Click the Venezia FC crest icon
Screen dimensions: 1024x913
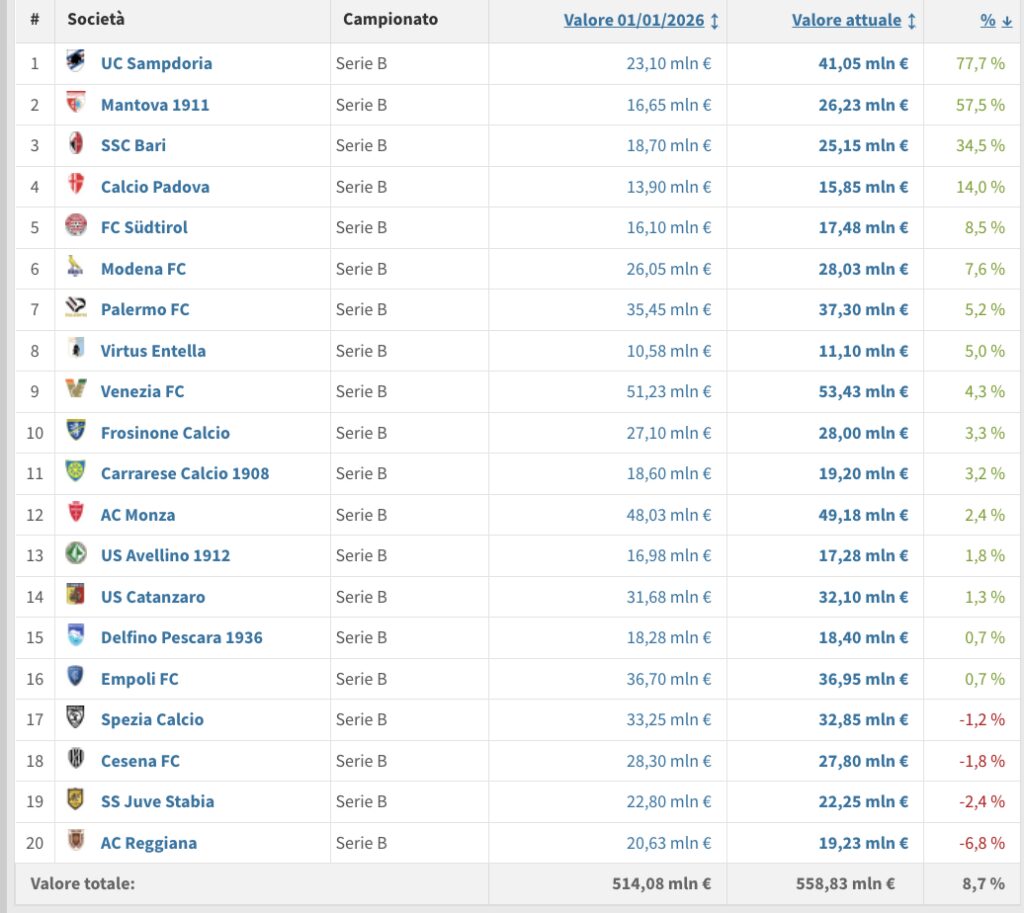coord(76,391)
